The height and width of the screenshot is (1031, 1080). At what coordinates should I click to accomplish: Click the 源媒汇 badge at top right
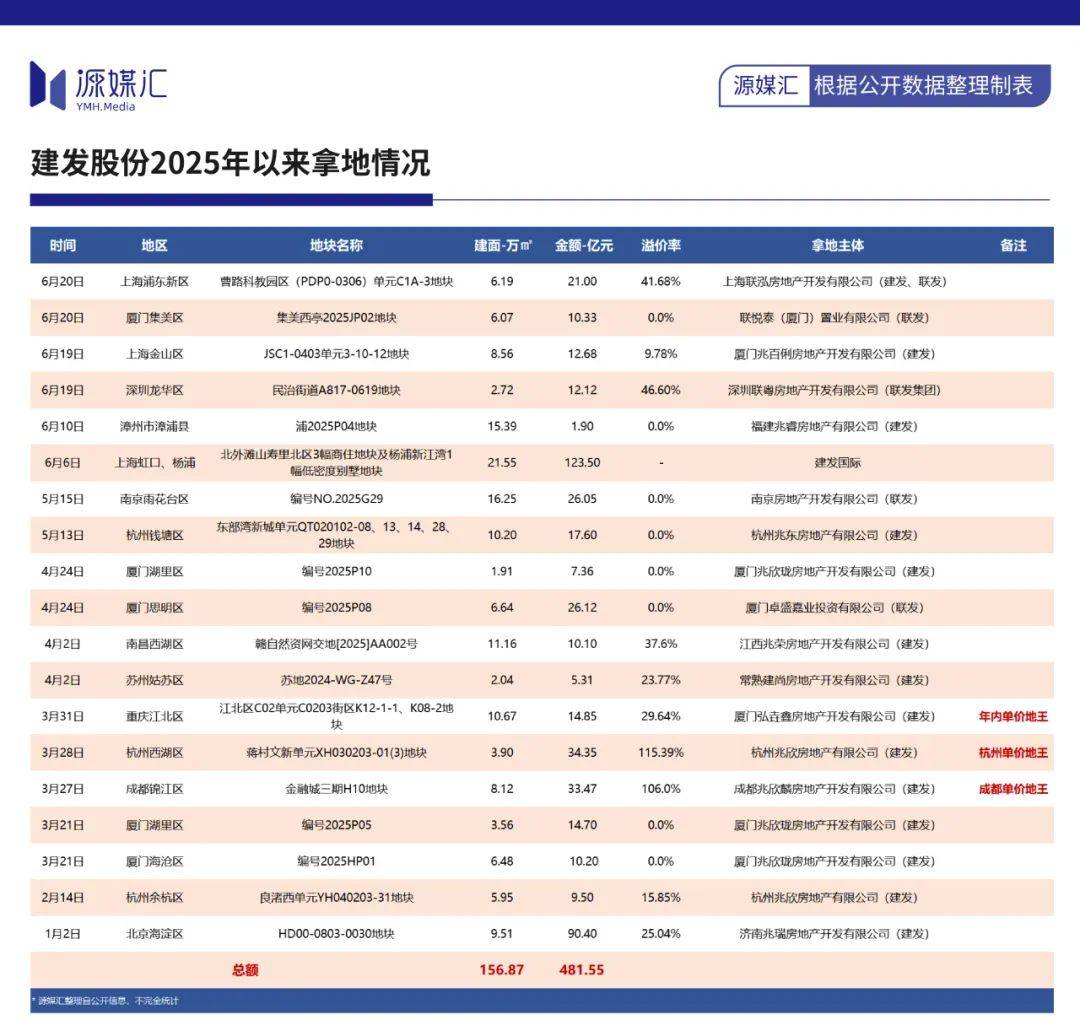765,85
